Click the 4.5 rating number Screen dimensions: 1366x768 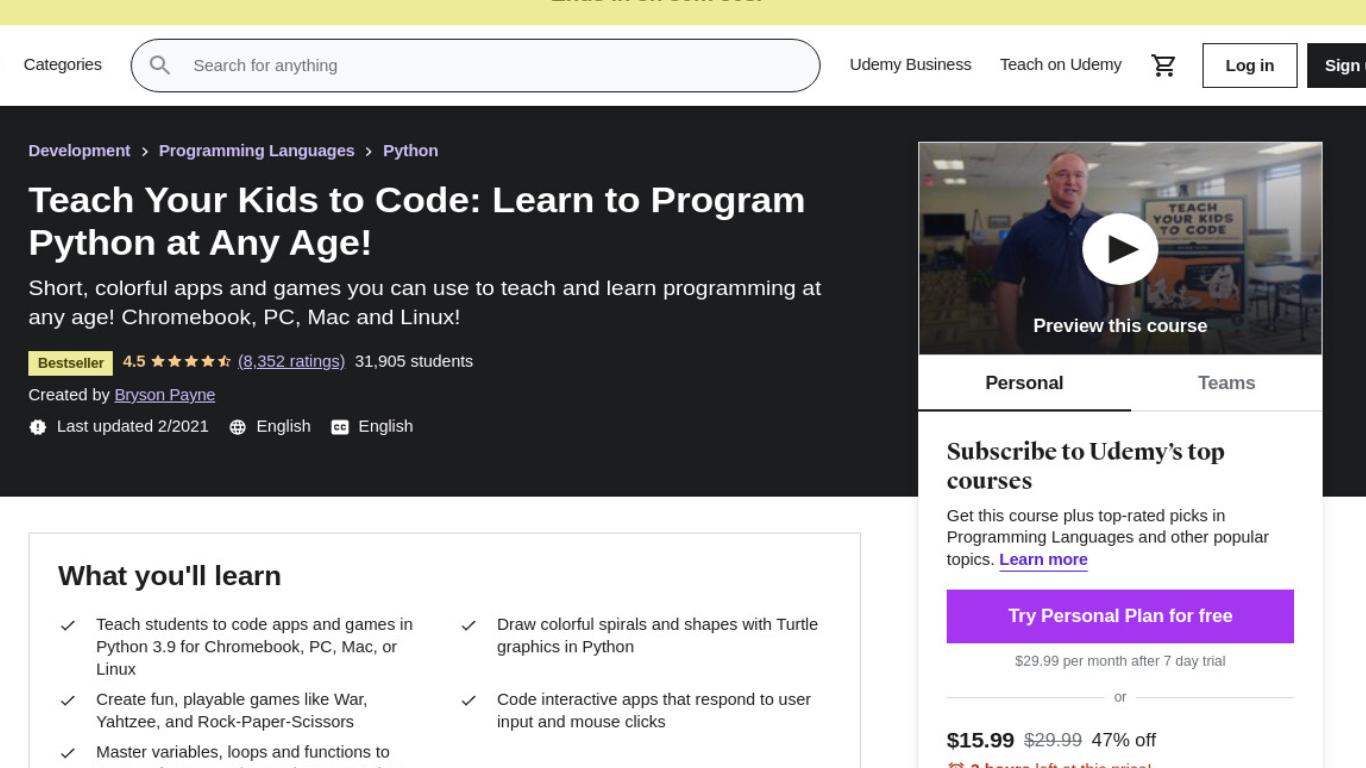[x=134, y=361]
